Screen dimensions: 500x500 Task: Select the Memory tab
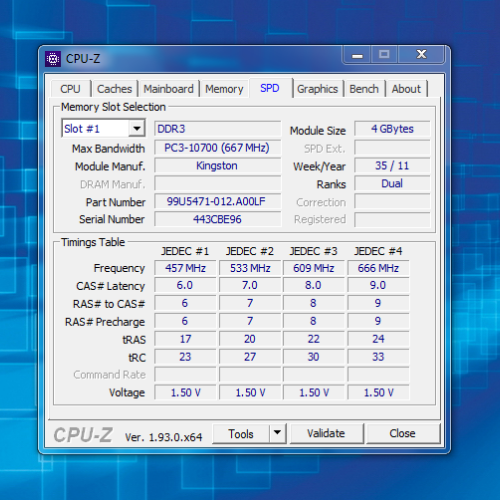[x=224, y=89]
